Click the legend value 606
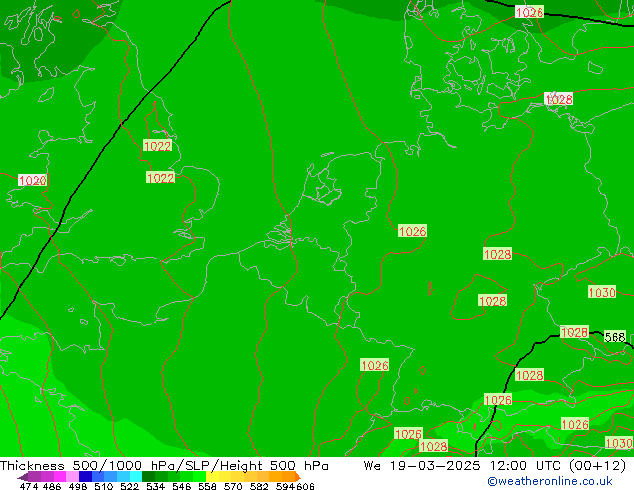634x490 pixels. click(305, 486)
